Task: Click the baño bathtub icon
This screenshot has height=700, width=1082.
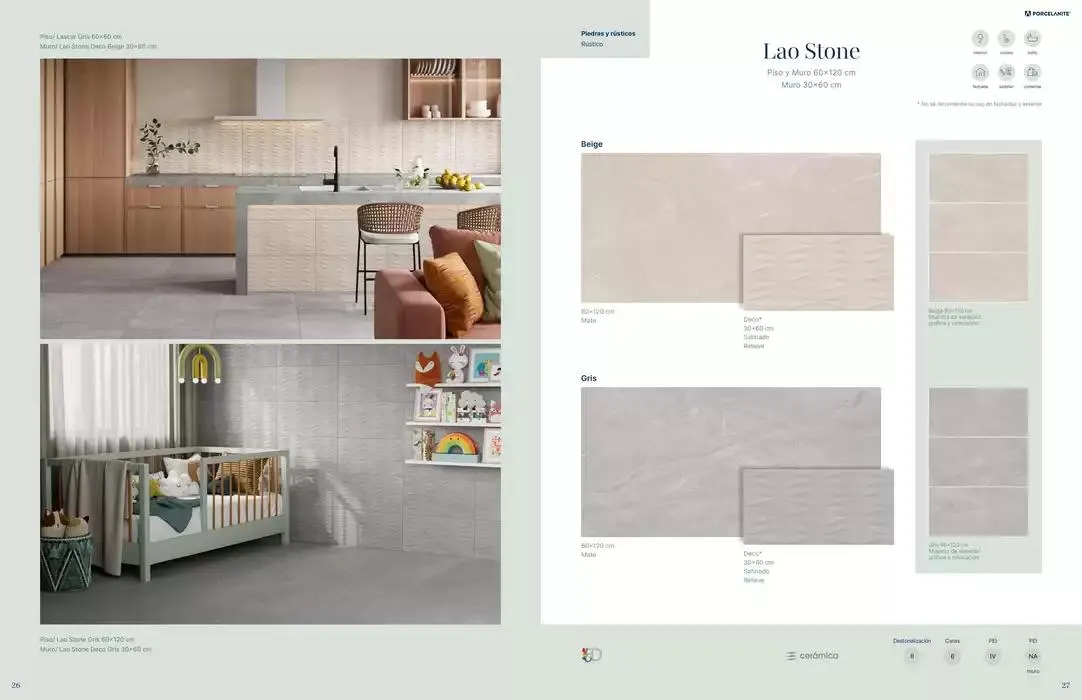Action: [x=1032, y=39]
